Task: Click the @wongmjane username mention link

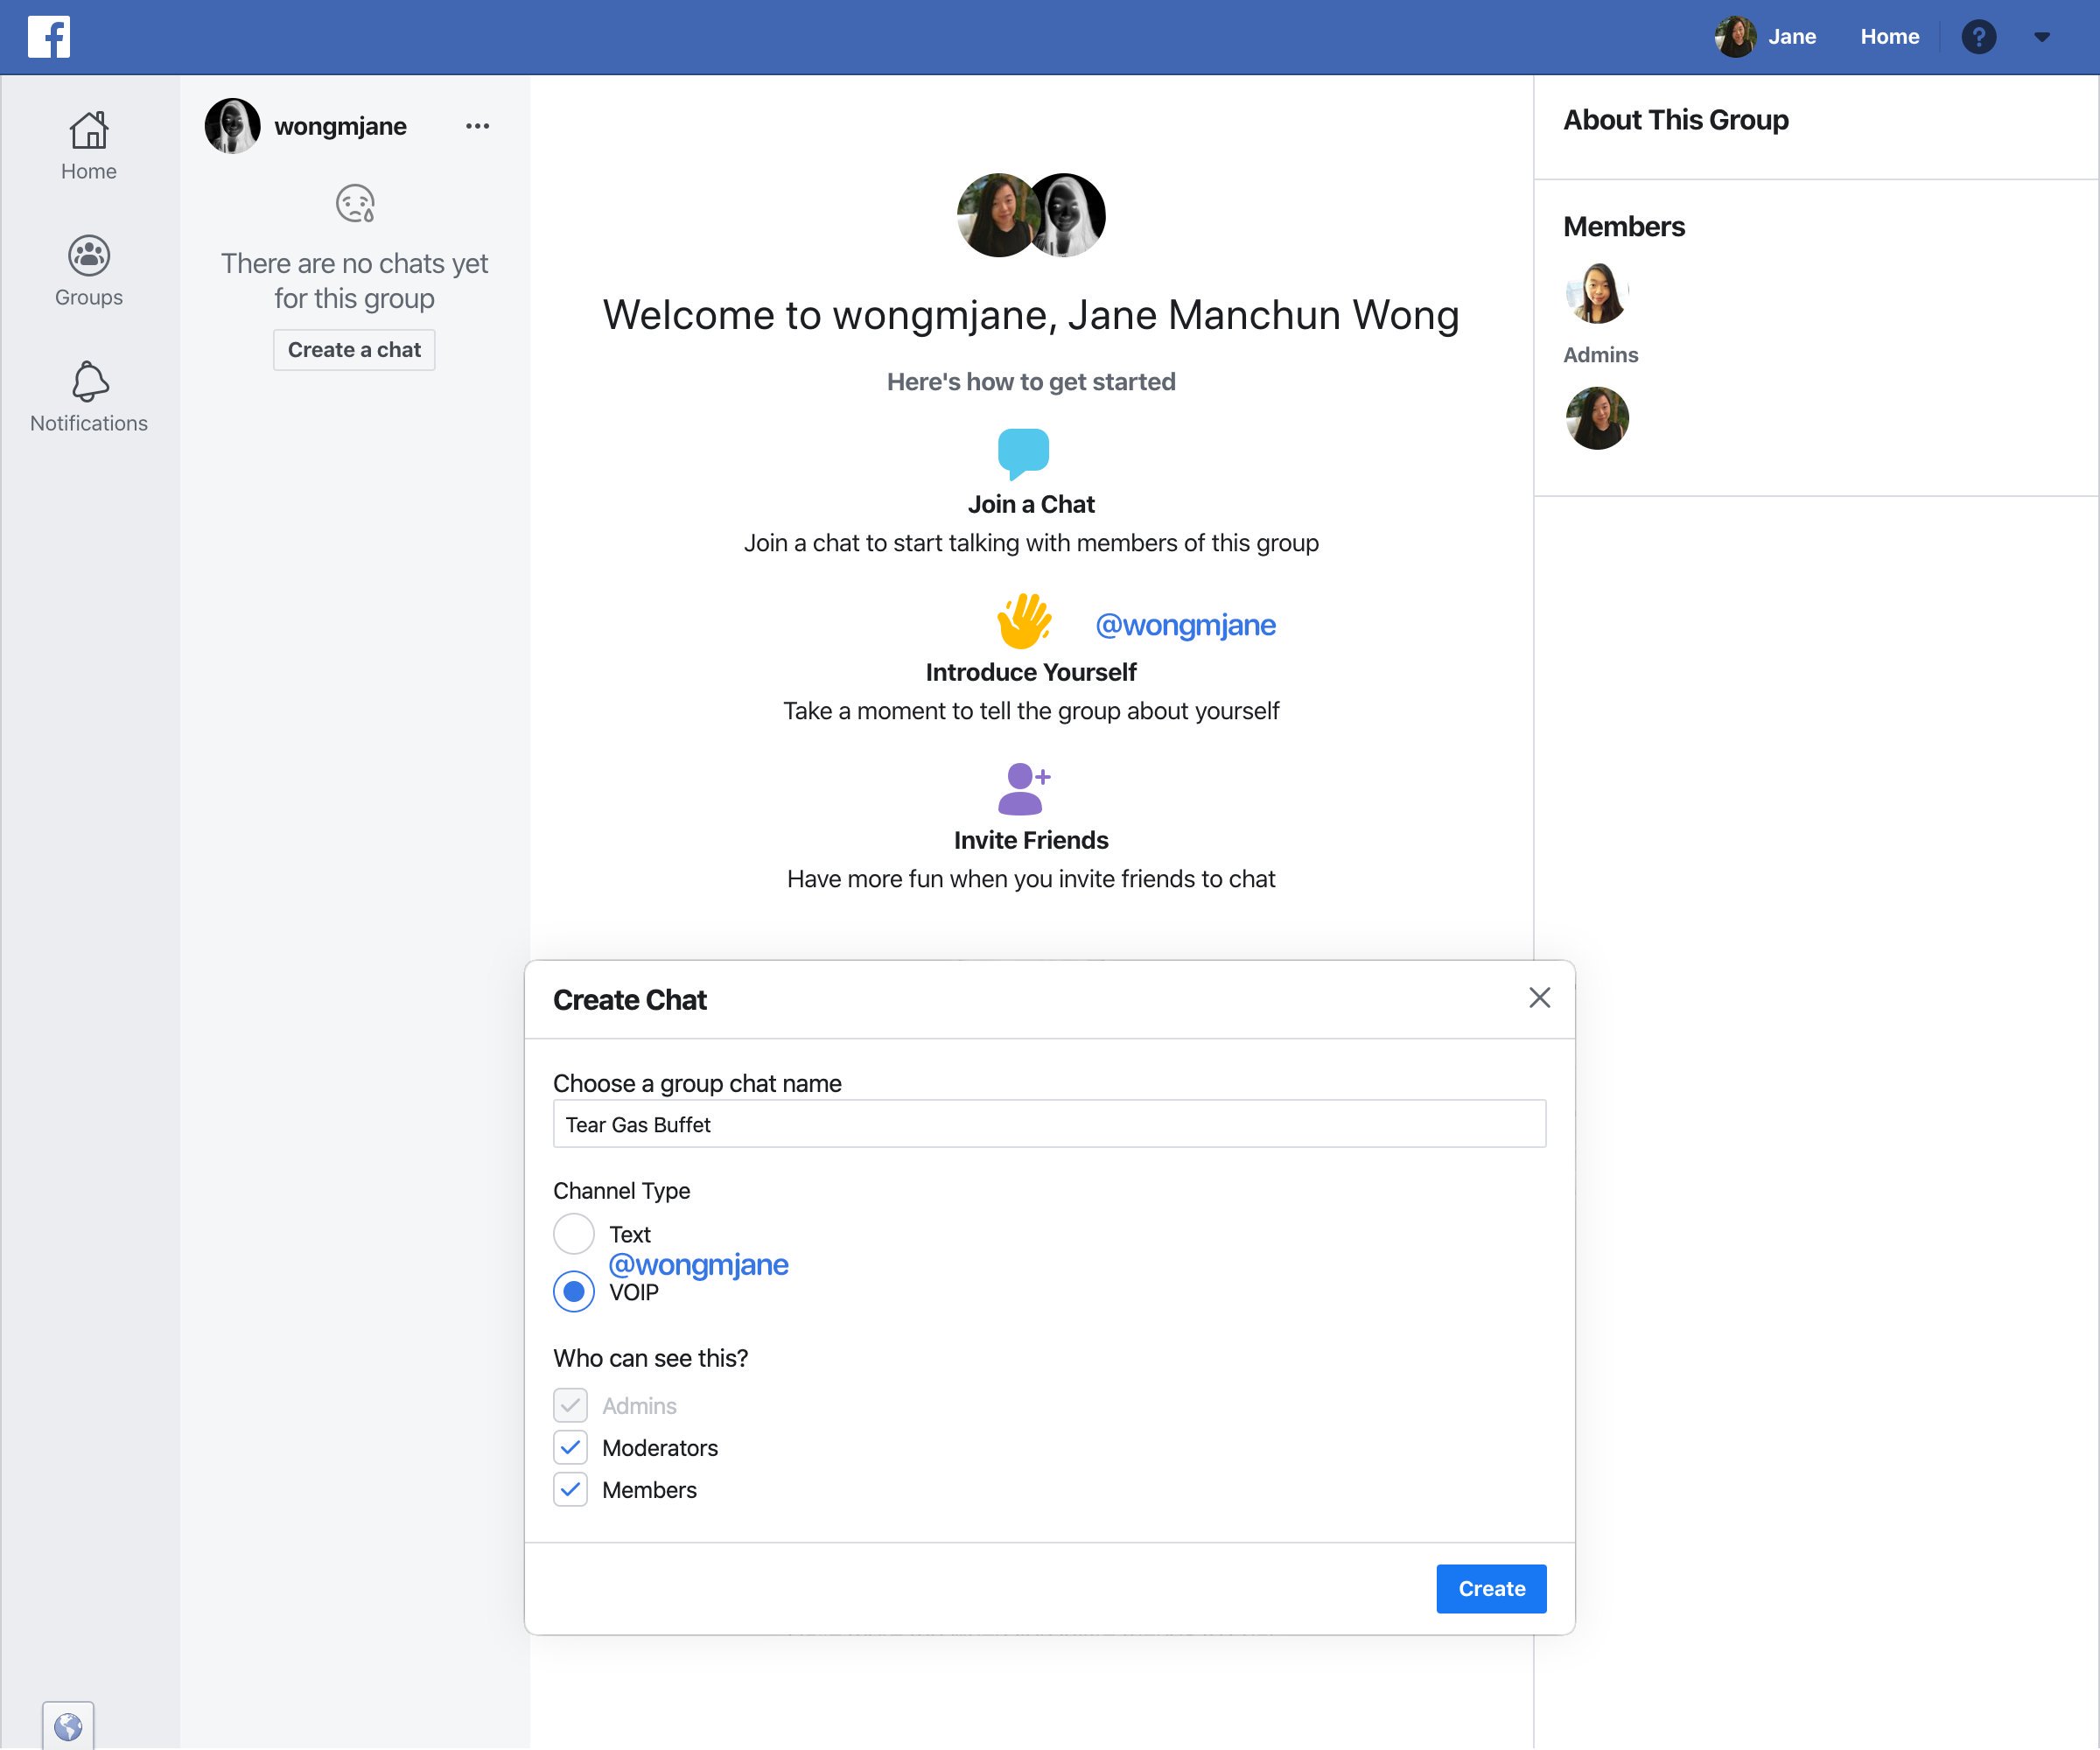Action: [1186, 625]
